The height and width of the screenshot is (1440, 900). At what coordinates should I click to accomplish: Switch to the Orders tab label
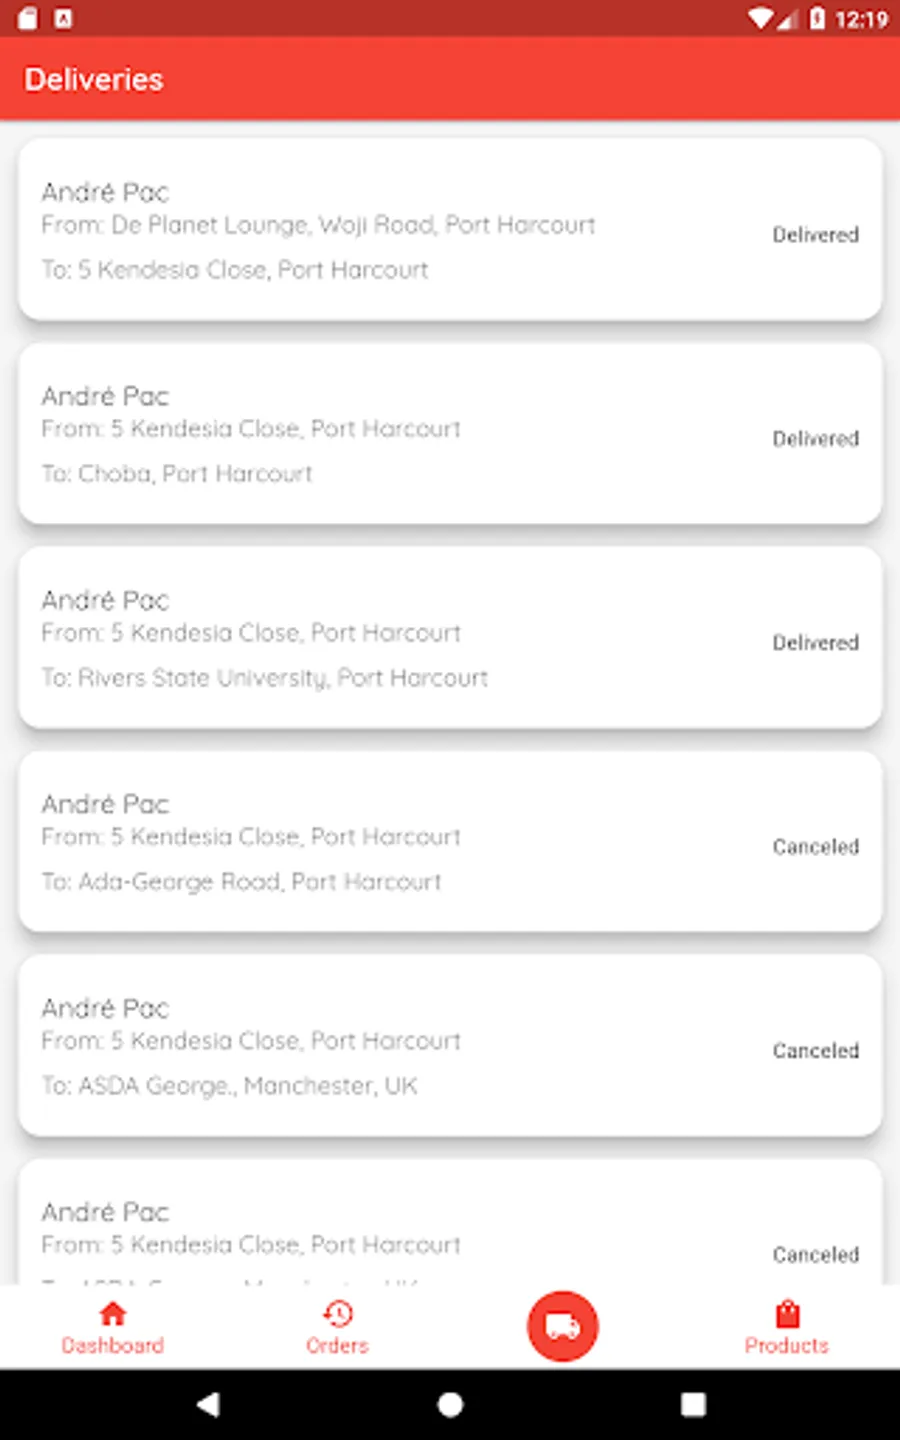[337, 1346]
